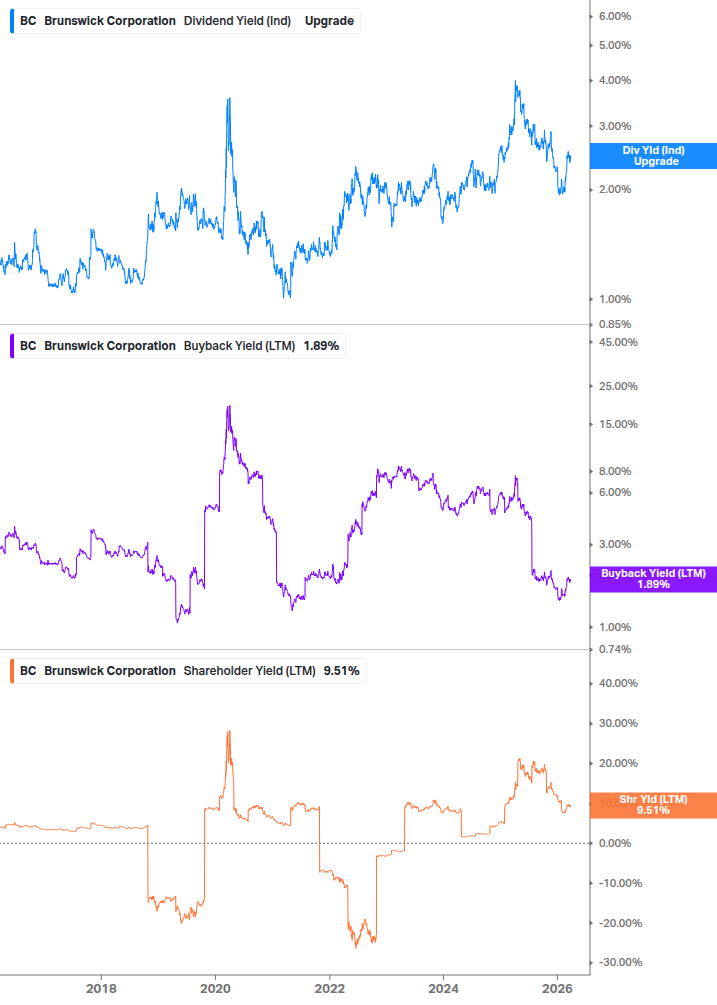Click the BC ticker badge in the Buyback Yield legend
Viewport: 717px width, 1005px height.
tap(27, 345)
